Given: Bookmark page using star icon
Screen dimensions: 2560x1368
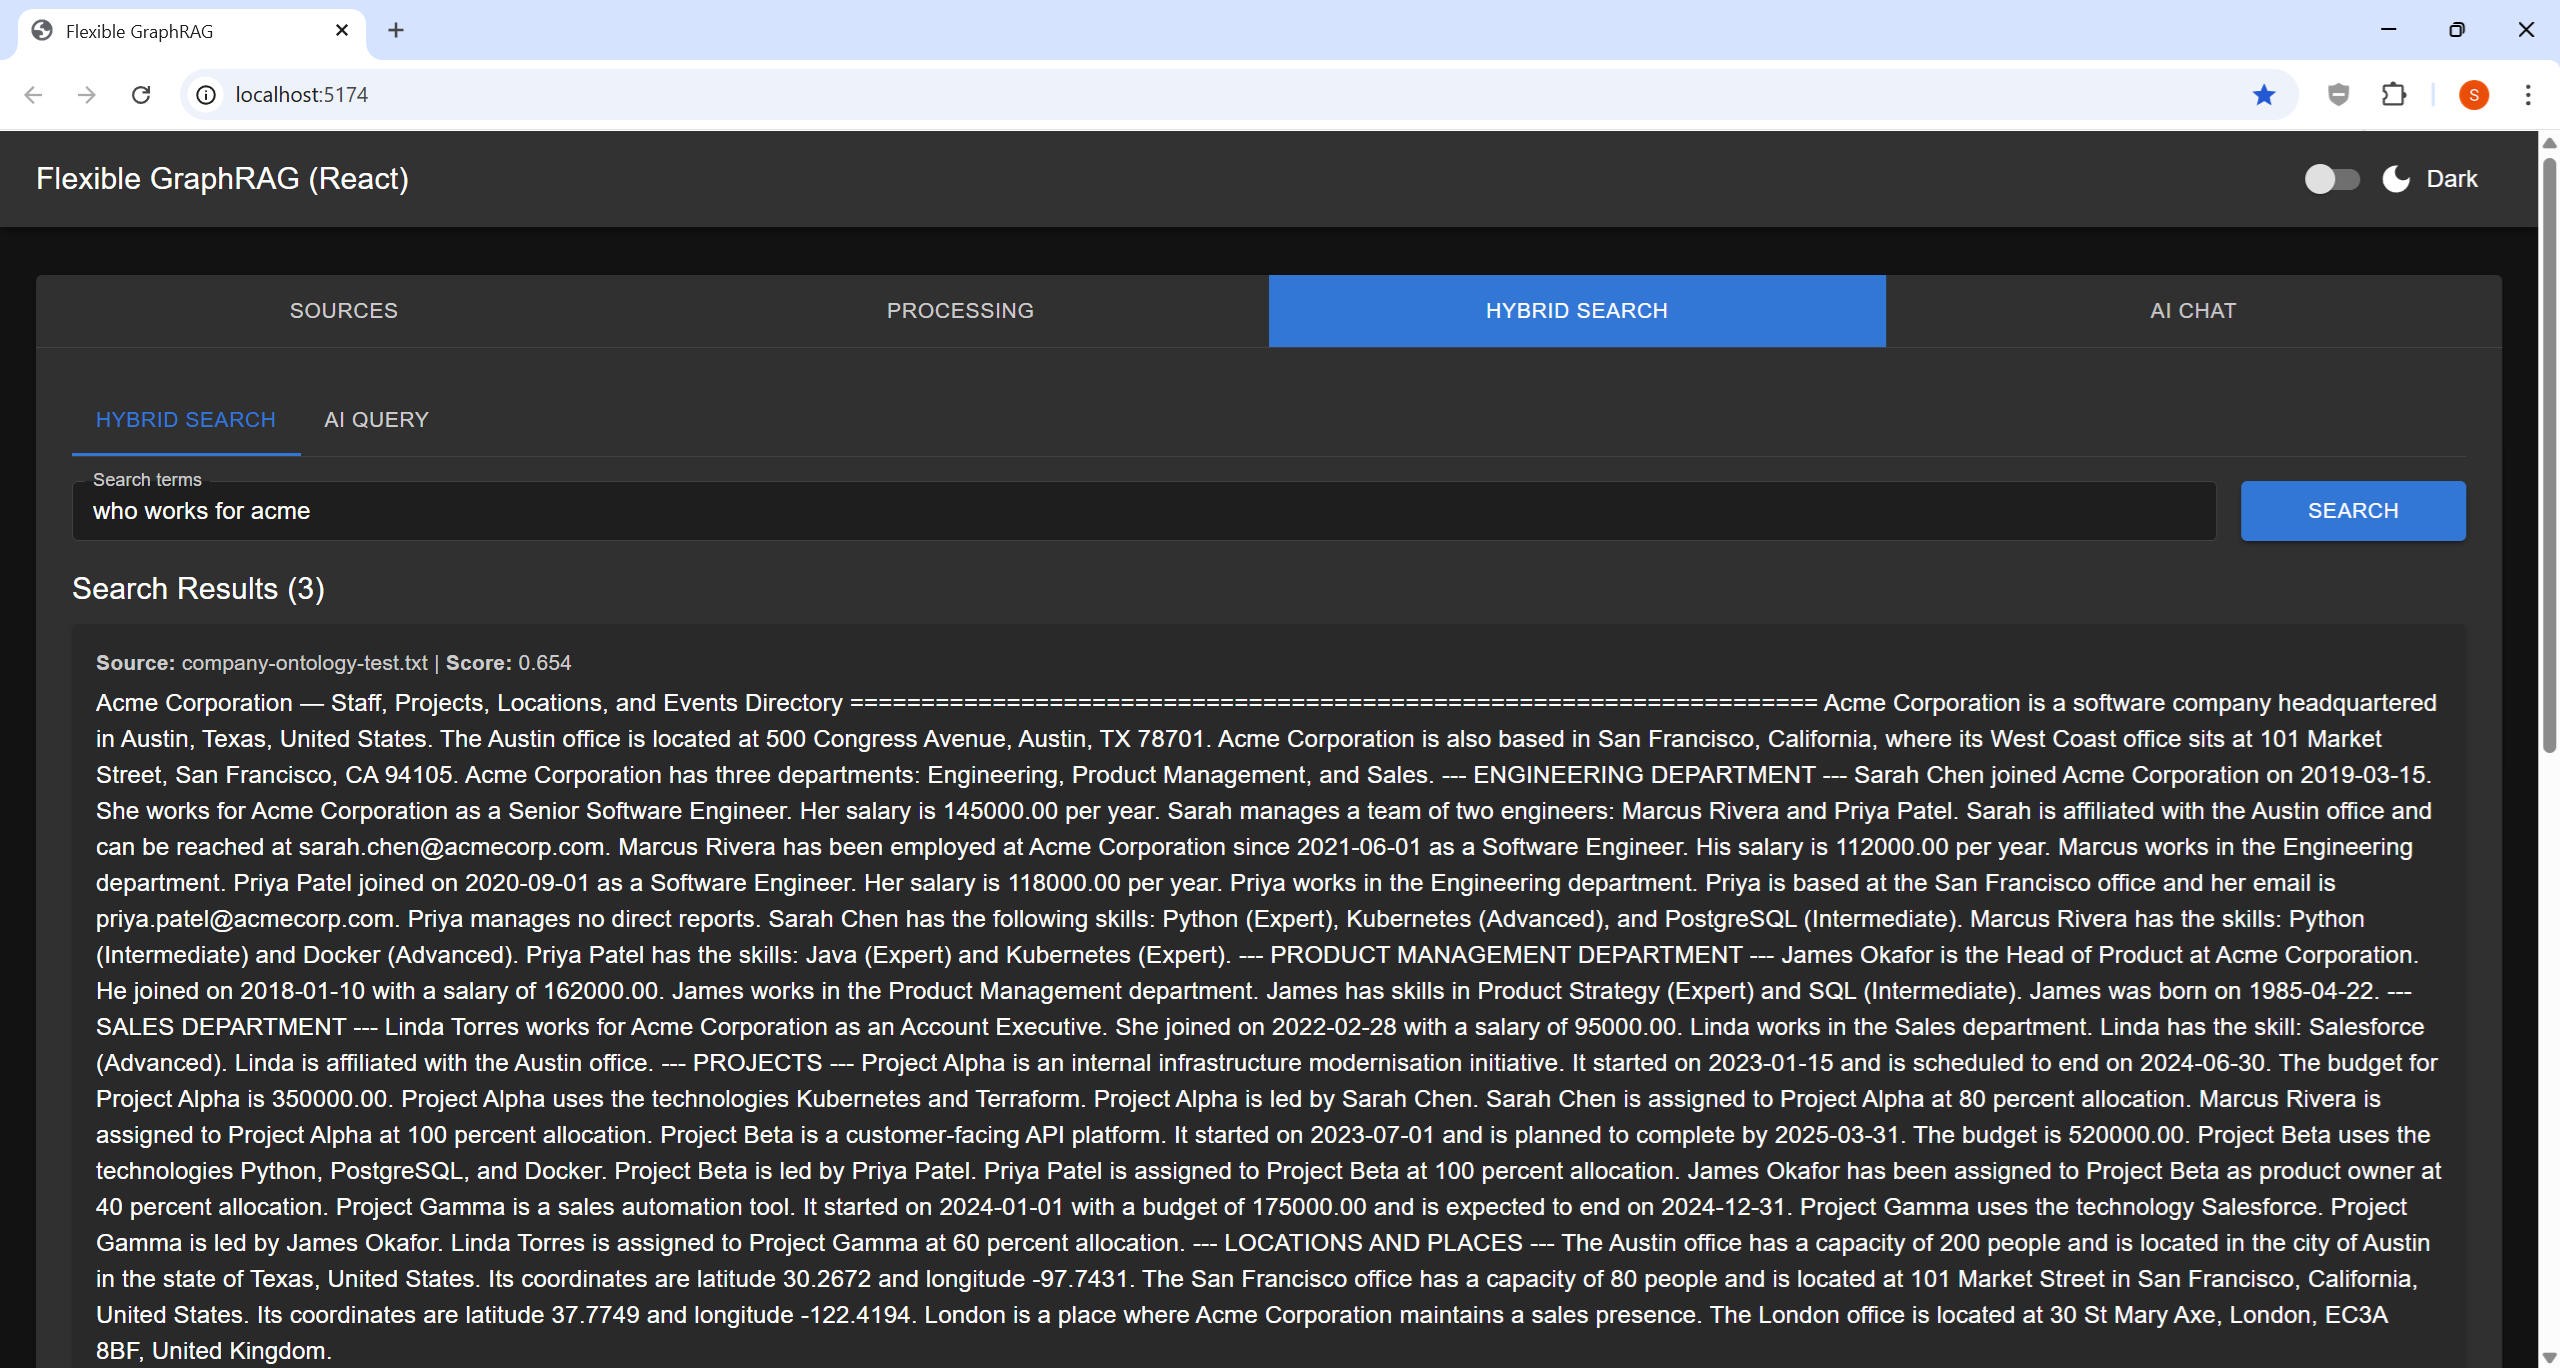Looking at the screenshot, I should pyautogui.click(x=2264, y=95).
